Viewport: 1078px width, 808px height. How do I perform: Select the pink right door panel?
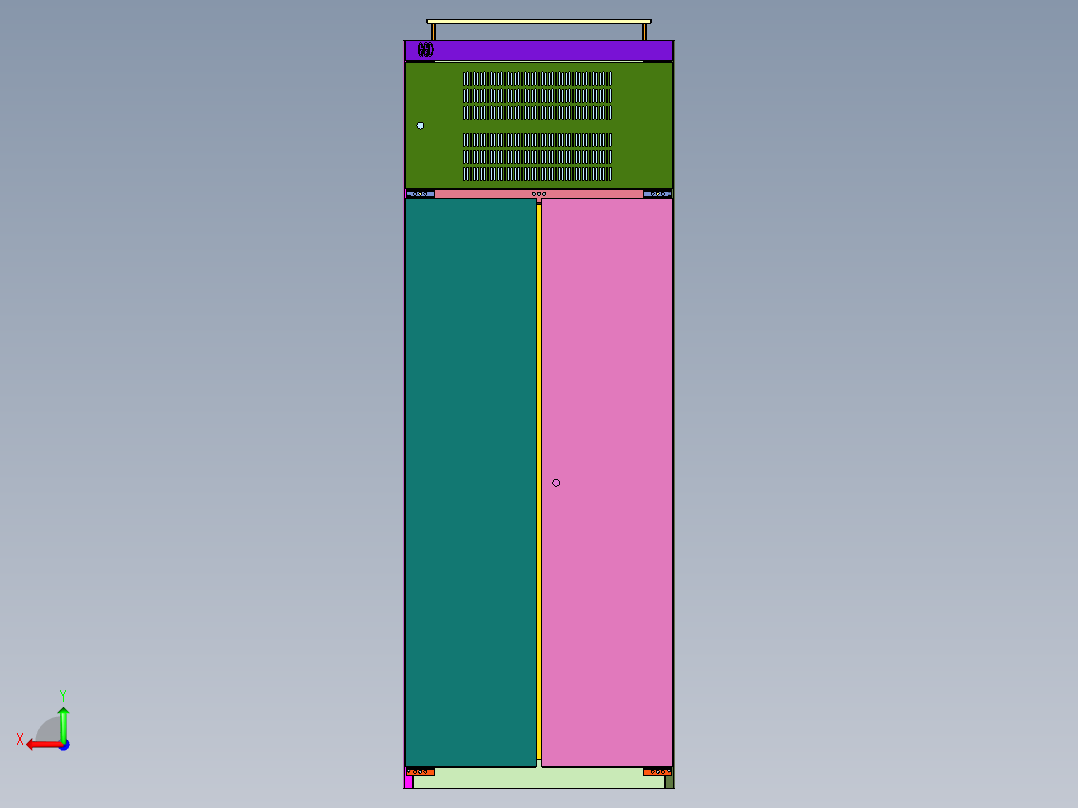607,482
